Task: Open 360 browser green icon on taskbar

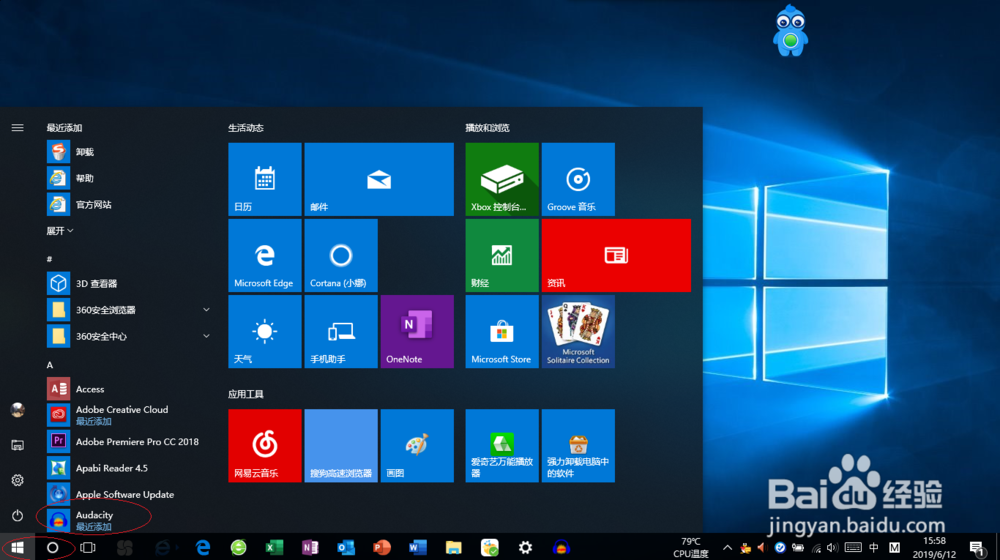Action: 239,547
